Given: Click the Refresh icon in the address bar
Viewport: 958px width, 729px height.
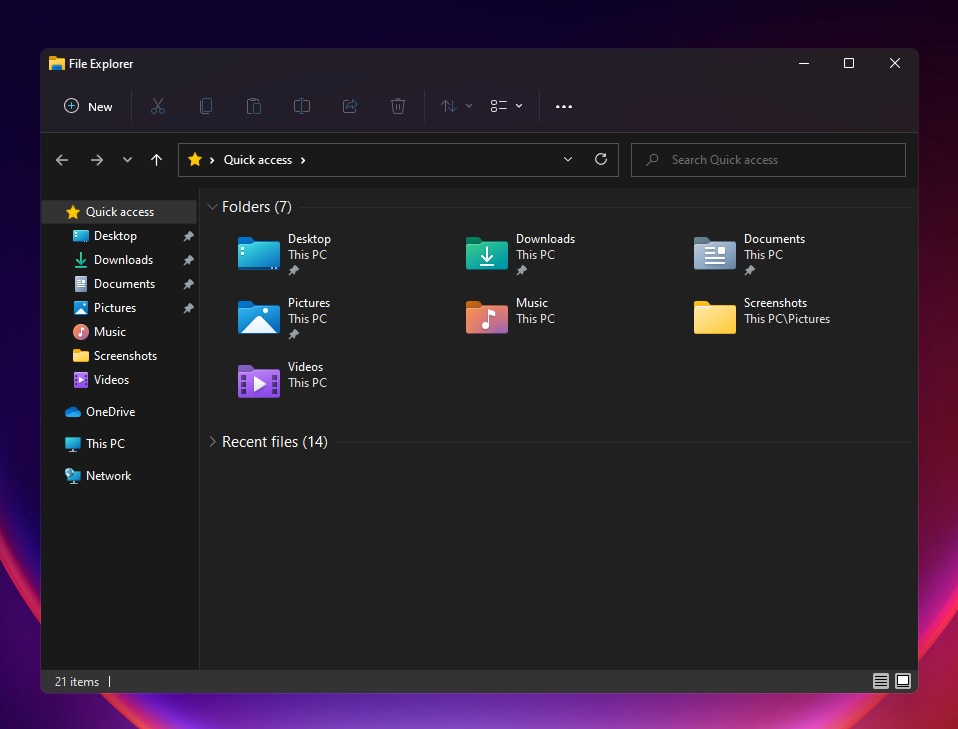Looking at the screenshot, I should (x=600, y=159).
